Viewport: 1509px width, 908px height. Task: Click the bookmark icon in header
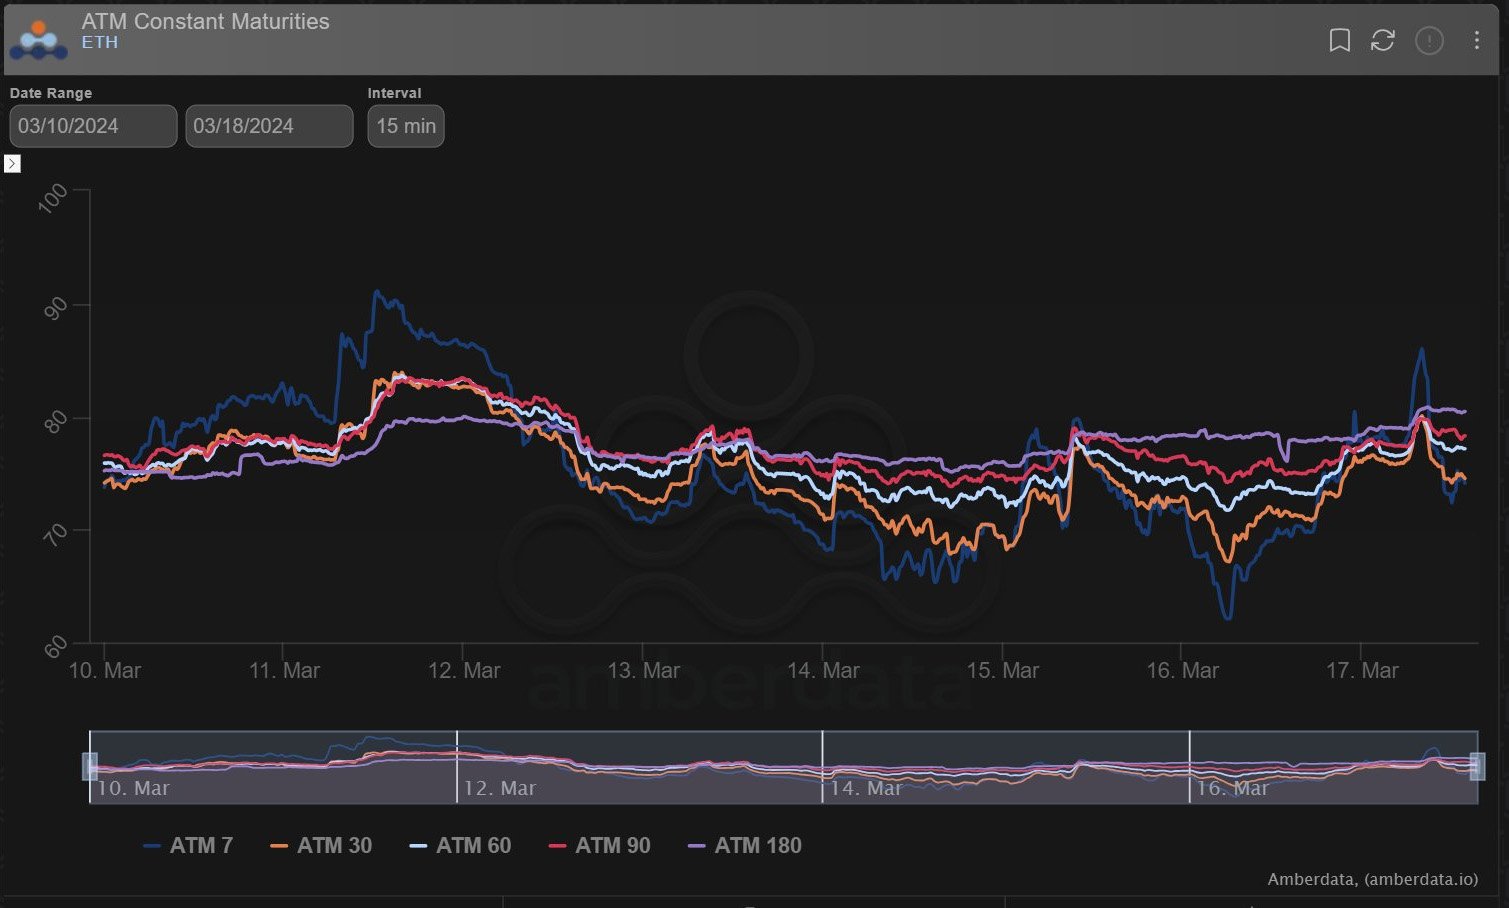pyautogui.click(x=1339, y=40)
